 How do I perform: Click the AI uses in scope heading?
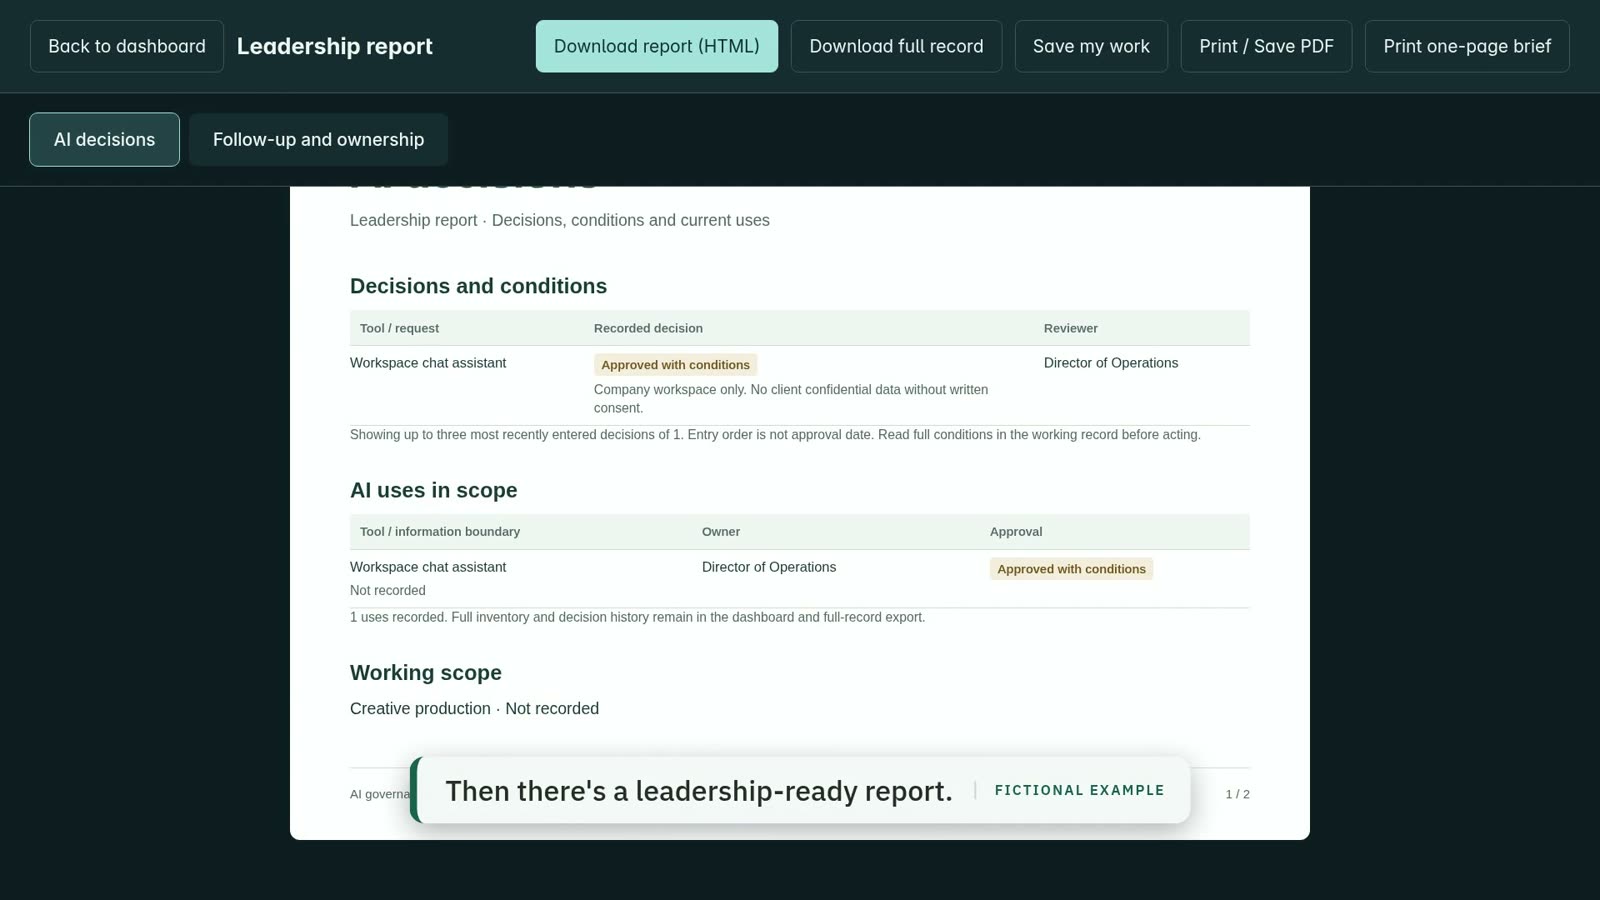pyautogui.click(x=433, y=490)
